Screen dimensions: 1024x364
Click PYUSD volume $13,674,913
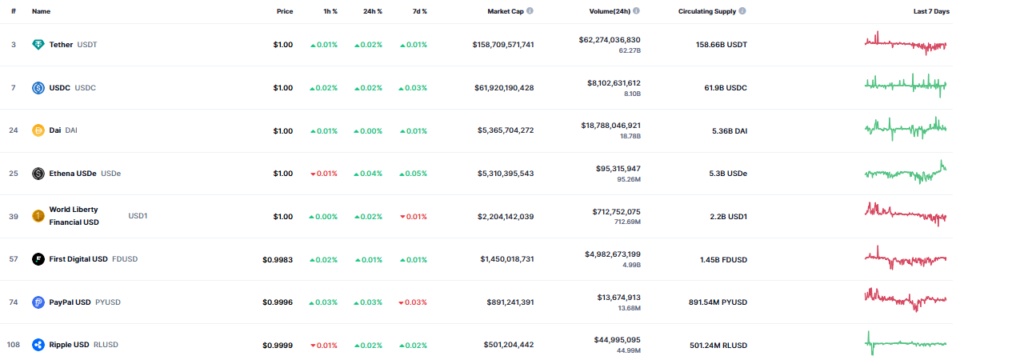click(619, 297)
